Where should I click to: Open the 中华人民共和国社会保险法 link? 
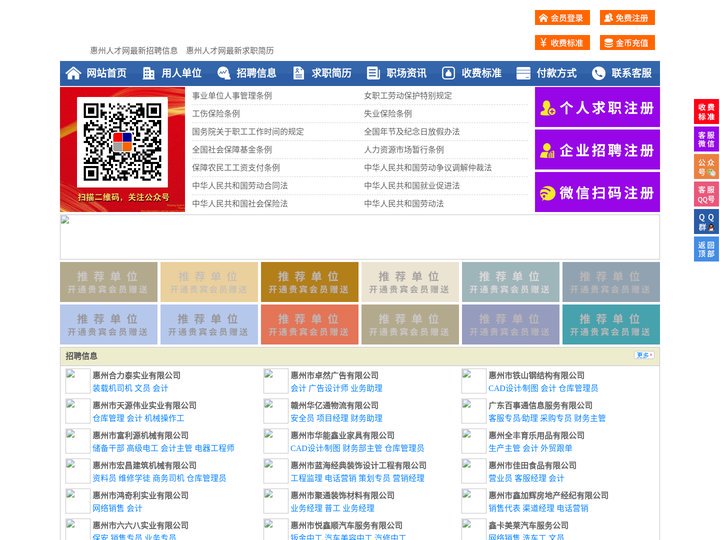pyautogui.click(x=240, y=203)
